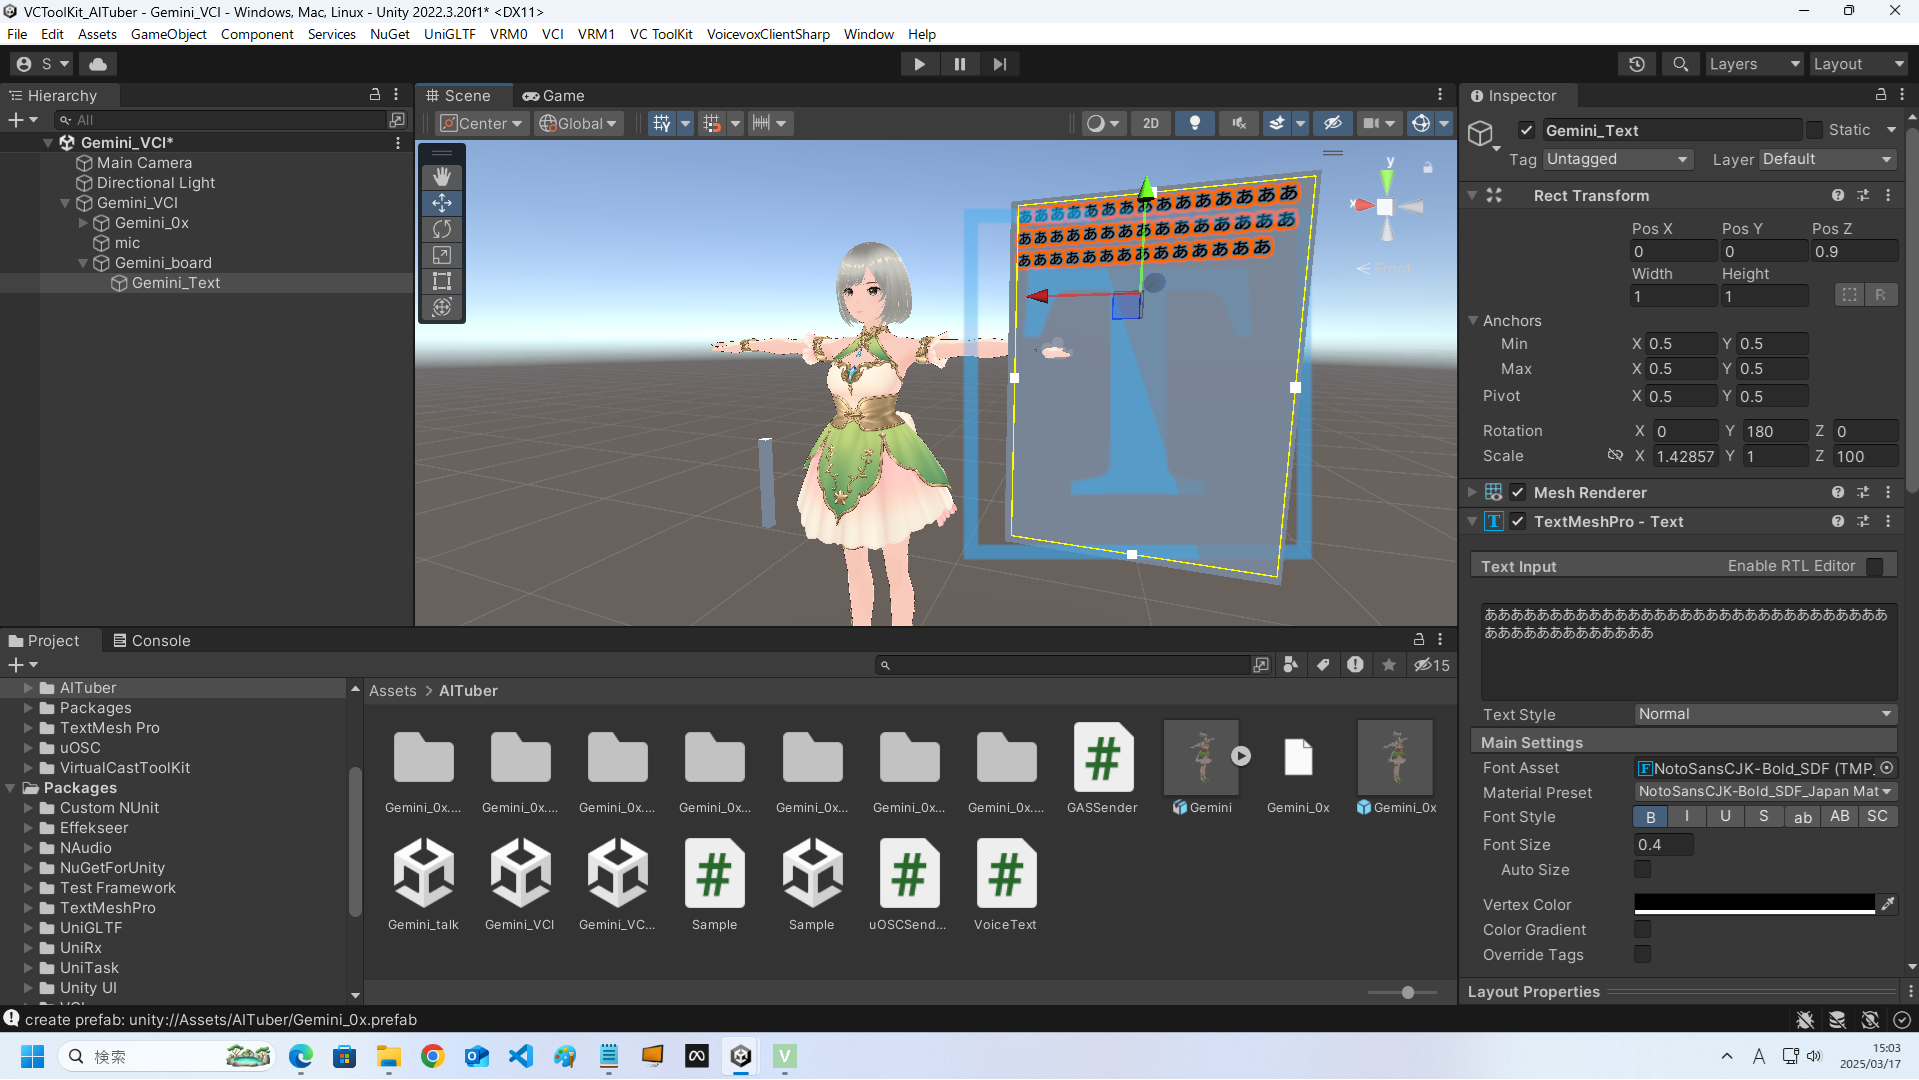Open the Component menu
The image size is (1919, 1080).
pos(257,34)
